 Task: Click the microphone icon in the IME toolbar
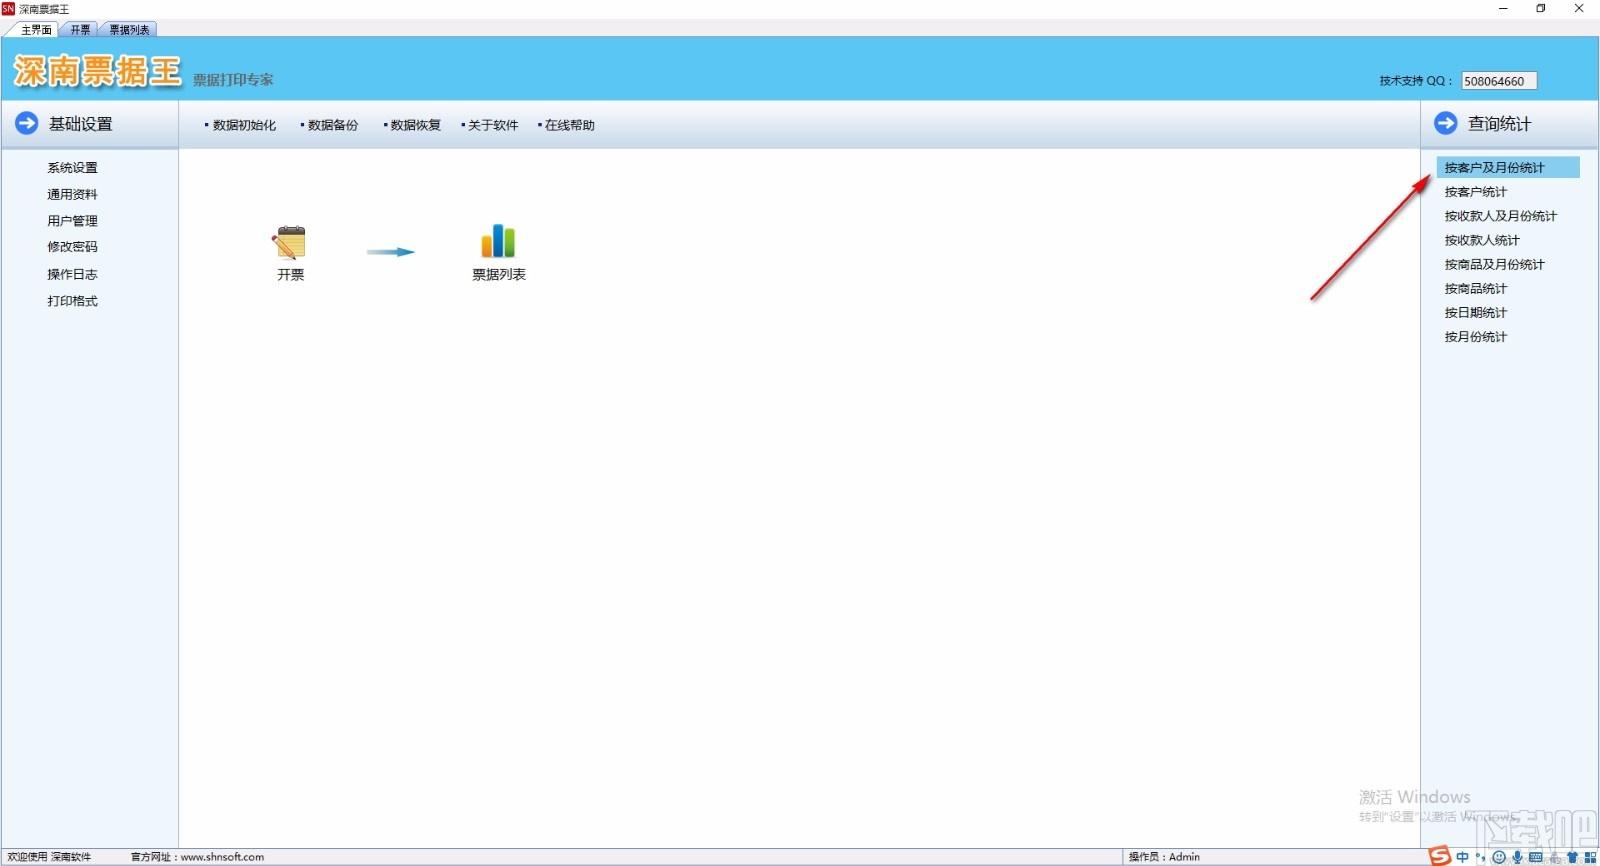pyautogui.click(x=1517, y=857)
